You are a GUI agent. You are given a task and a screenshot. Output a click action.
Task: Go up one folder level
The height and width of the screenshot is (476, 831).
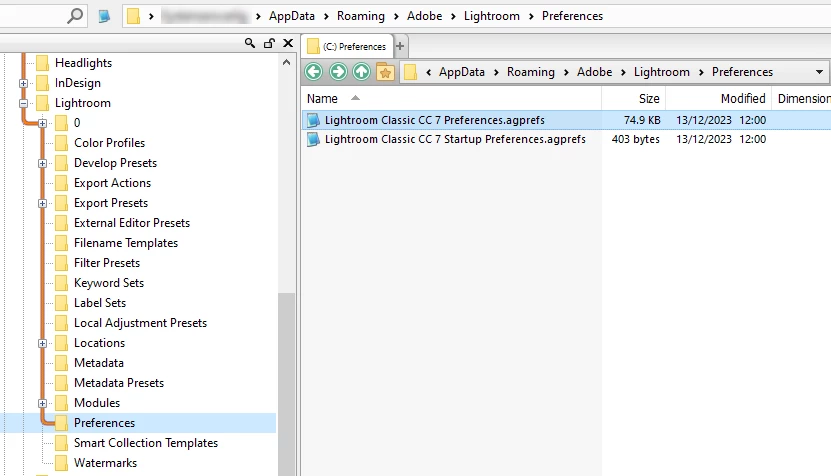[361, 71]
